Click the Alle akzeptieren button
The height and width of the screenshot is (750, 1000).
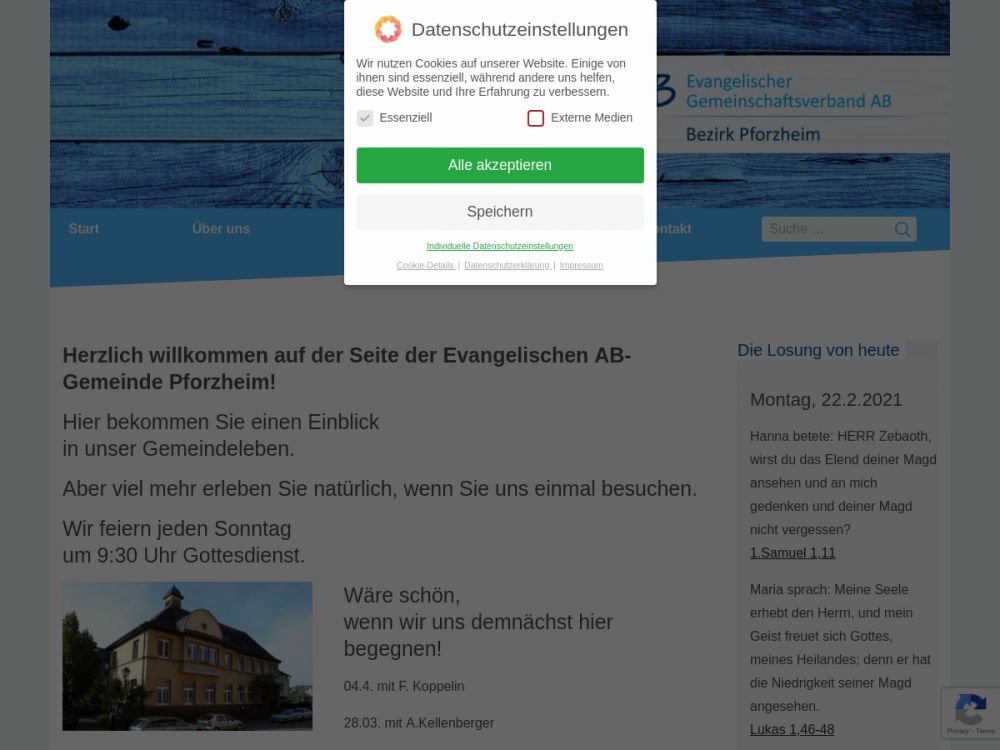[x=500, y=165]
